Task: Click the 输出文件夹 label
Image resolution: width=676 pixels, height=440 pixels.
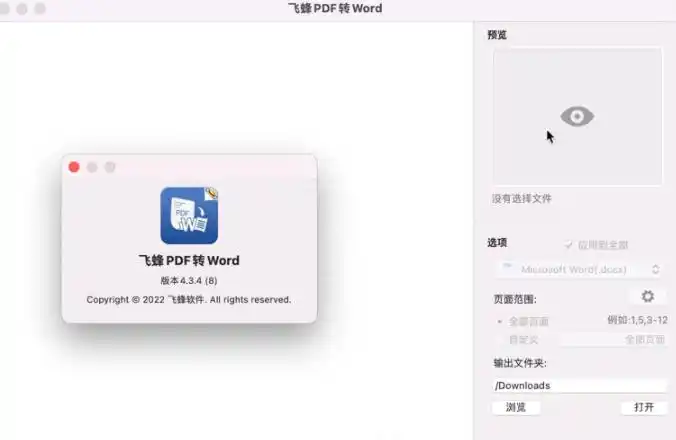Action: pos(520,363)
